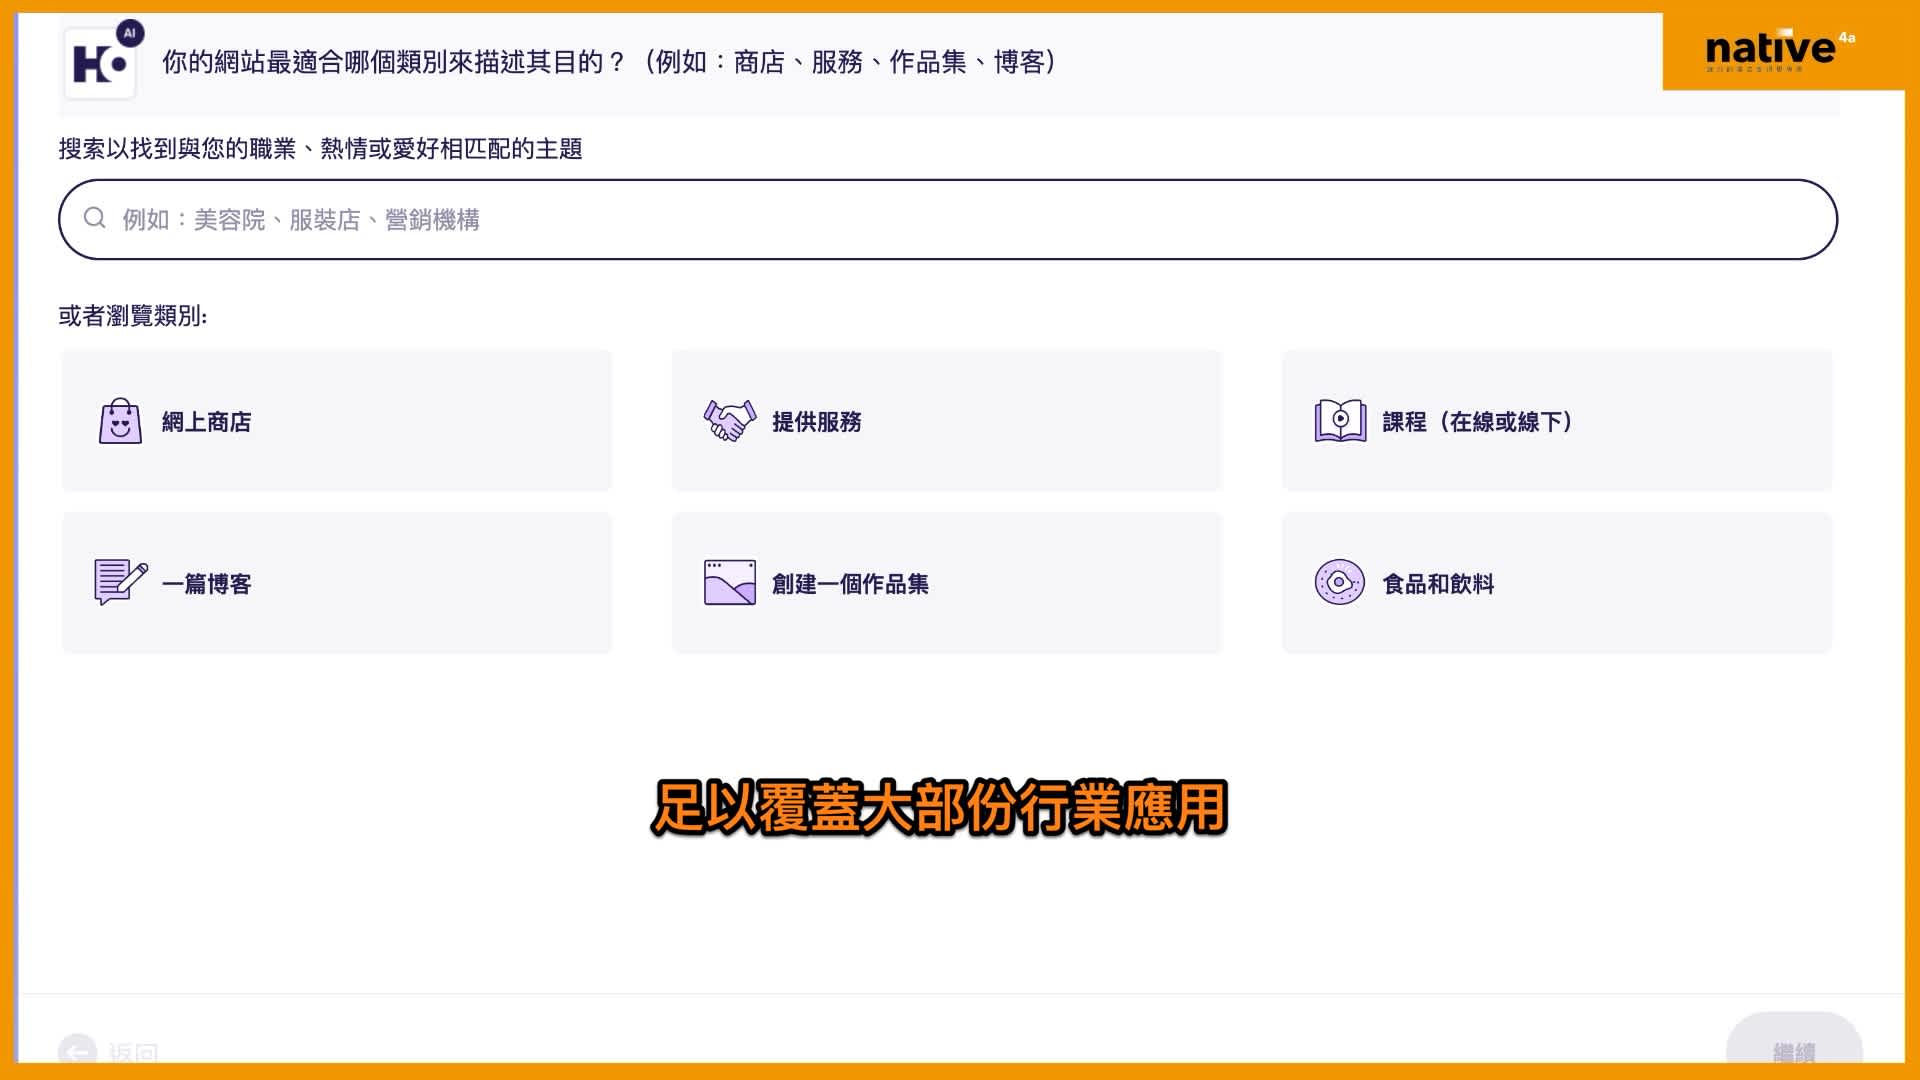Click the open book icon for 課程
This screenshot has height=1080, width=1920.
[1340, 421]
